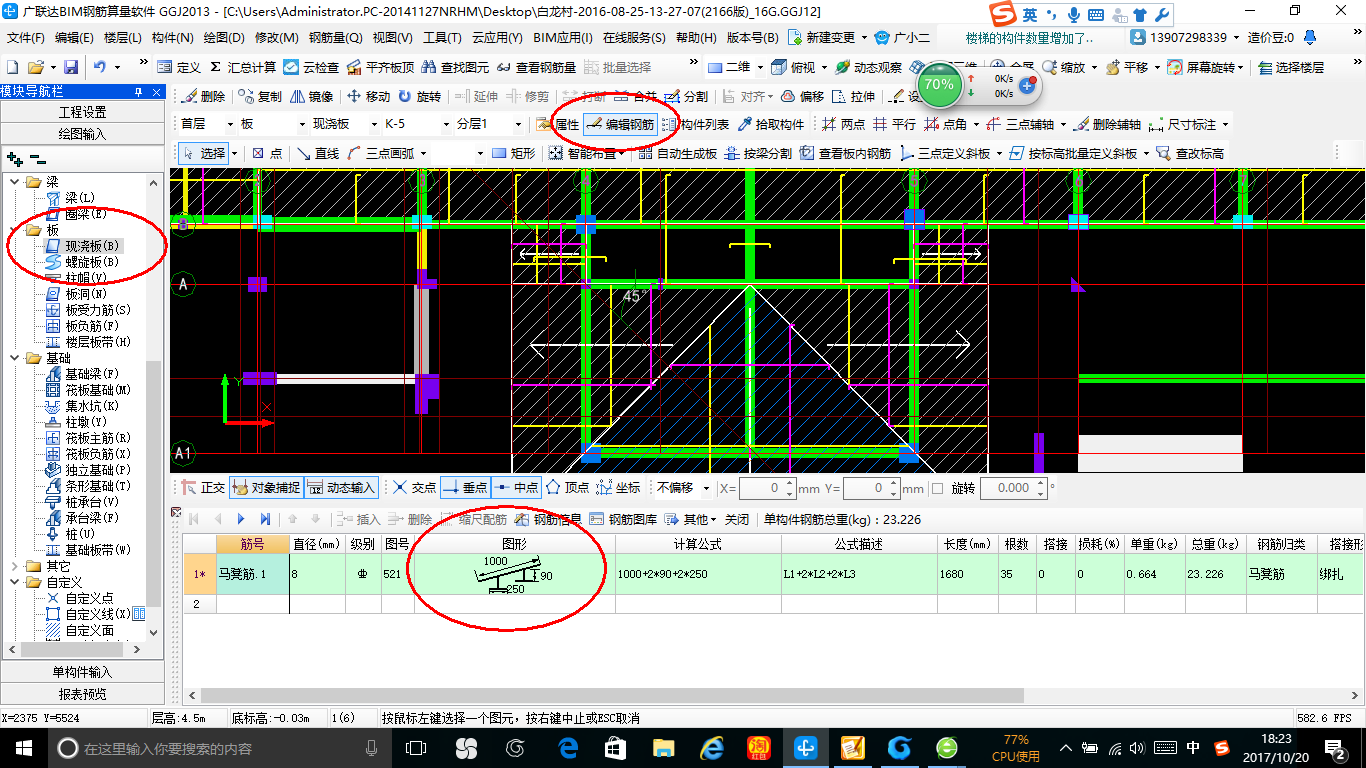The width and height of the screenshot is (1366, 768).
Task: Click 平齐板顶 tool
Action: tap(380, 67)
